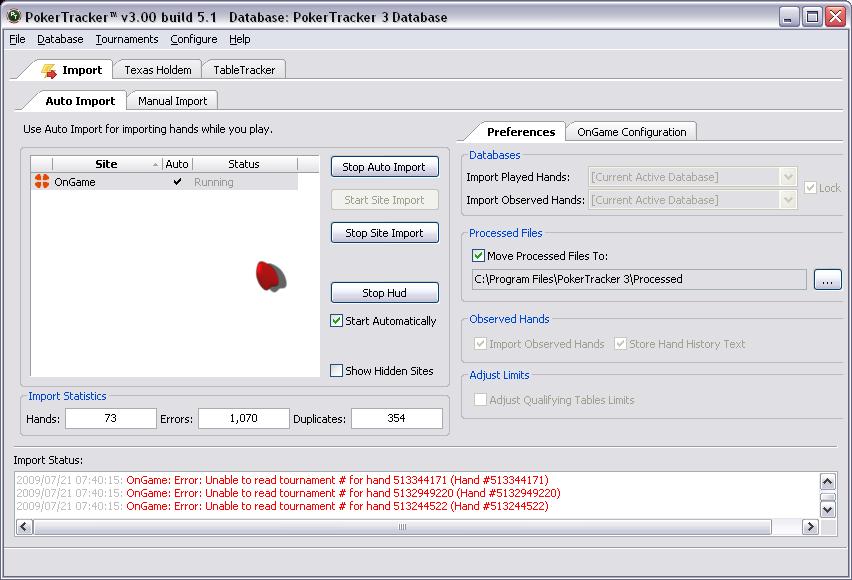Click the Import Status scroll right arrow
The width and height of the screenshot is (852, 580).
tap(810, 527)
